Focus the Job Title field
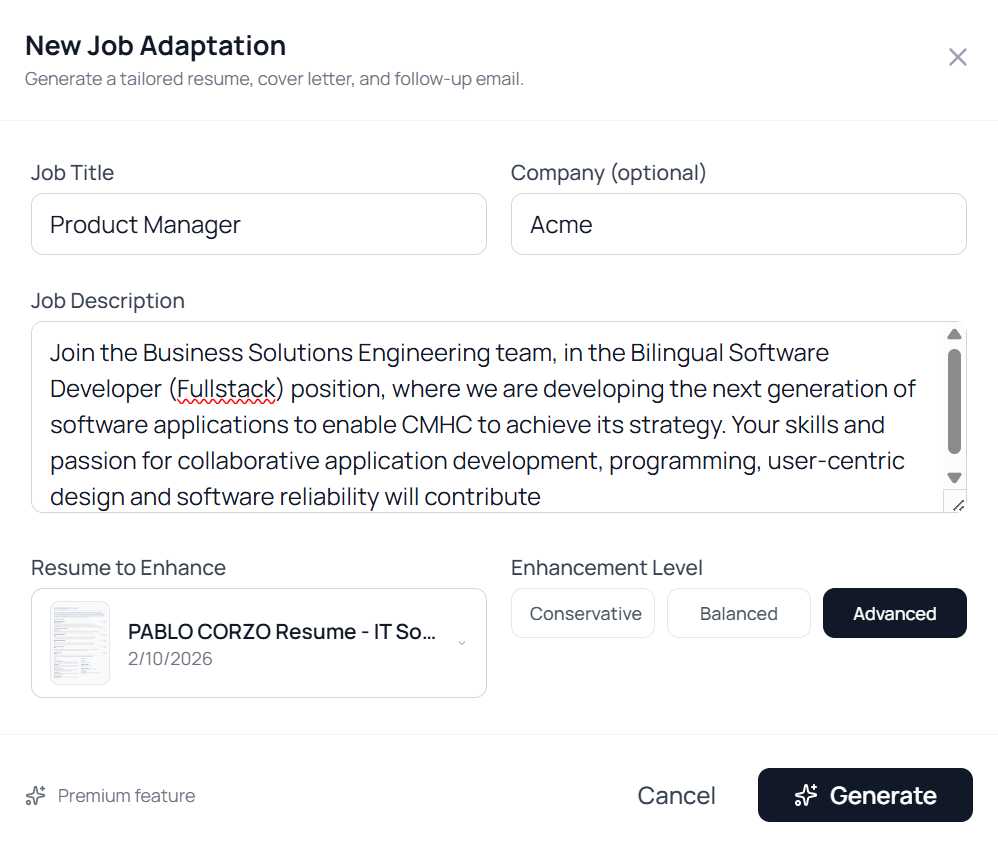Screen dimensions: 998x846 258,224
